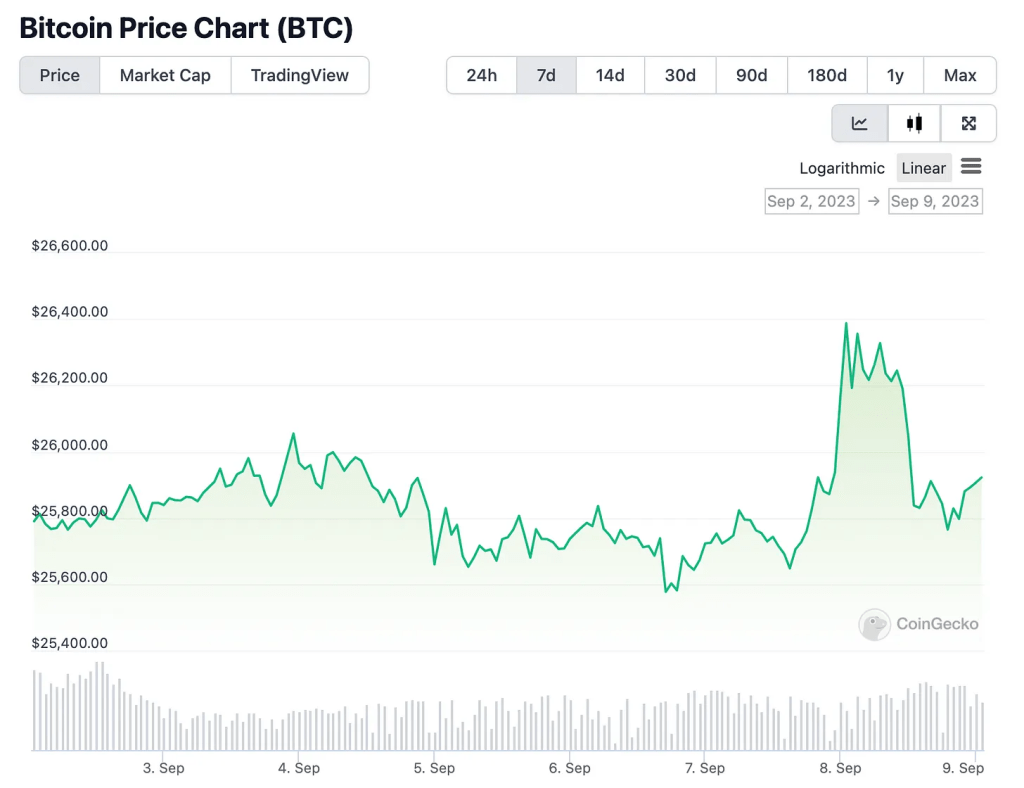This screenshot has width=1024, height=788.
Task: Open the Price tab
Action: pos(60,75)
